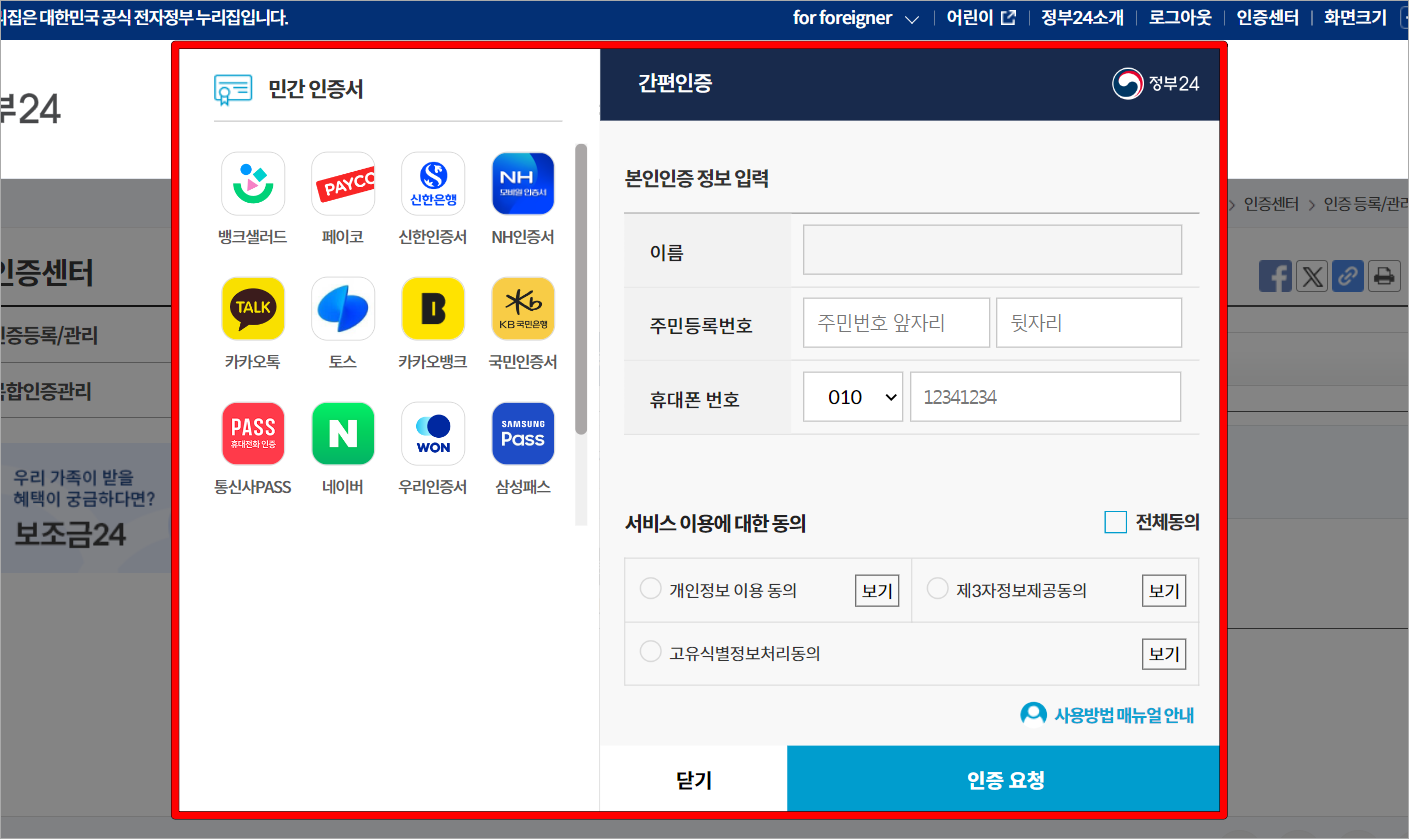Share page via Facebook icon
This screenshot has height=839, width=1409.
(x=1275, y=276)
